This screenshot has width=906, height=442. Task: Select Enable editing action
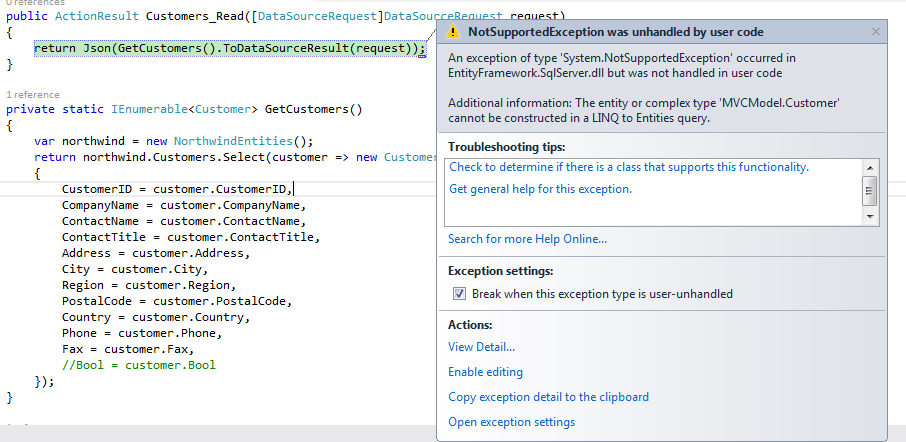(x=485, y=372)
